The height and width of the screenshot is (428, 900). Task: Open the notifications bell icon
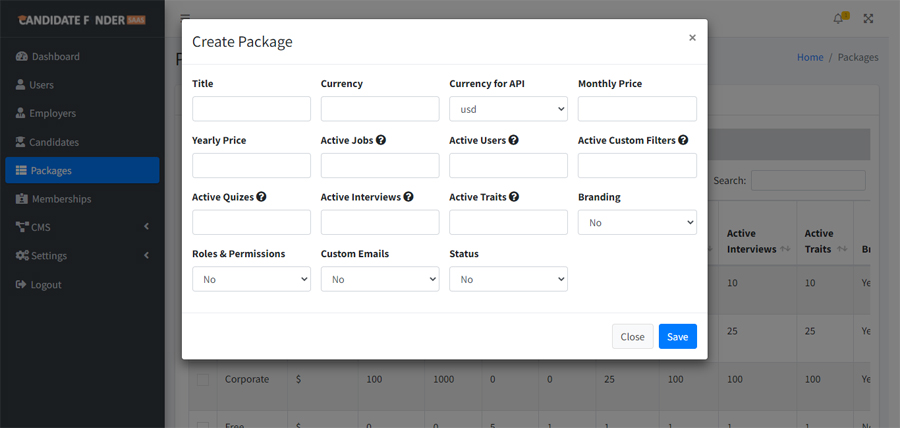pyautogui.click(x=838, y=18)
